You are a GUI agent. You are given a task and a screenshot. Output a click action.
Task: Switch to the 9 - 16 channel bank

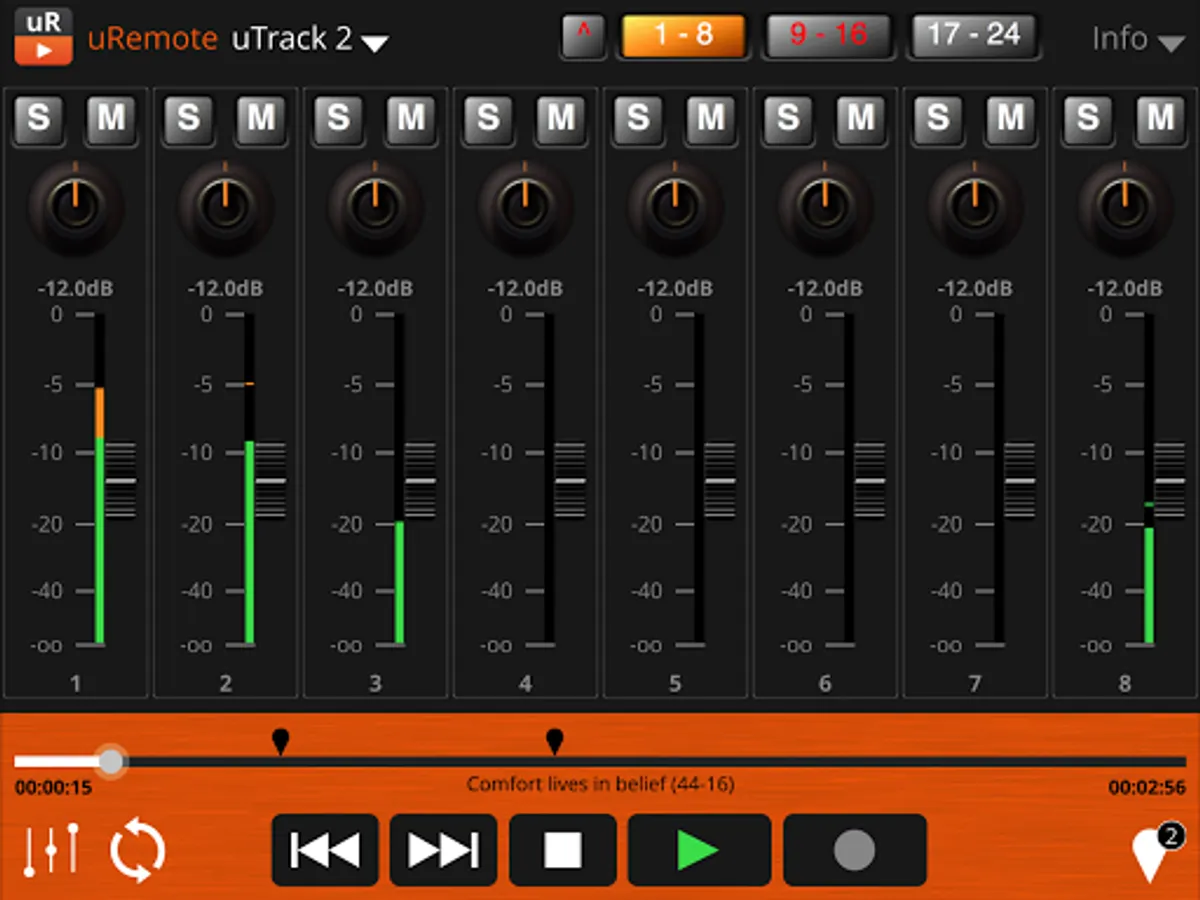828,36
